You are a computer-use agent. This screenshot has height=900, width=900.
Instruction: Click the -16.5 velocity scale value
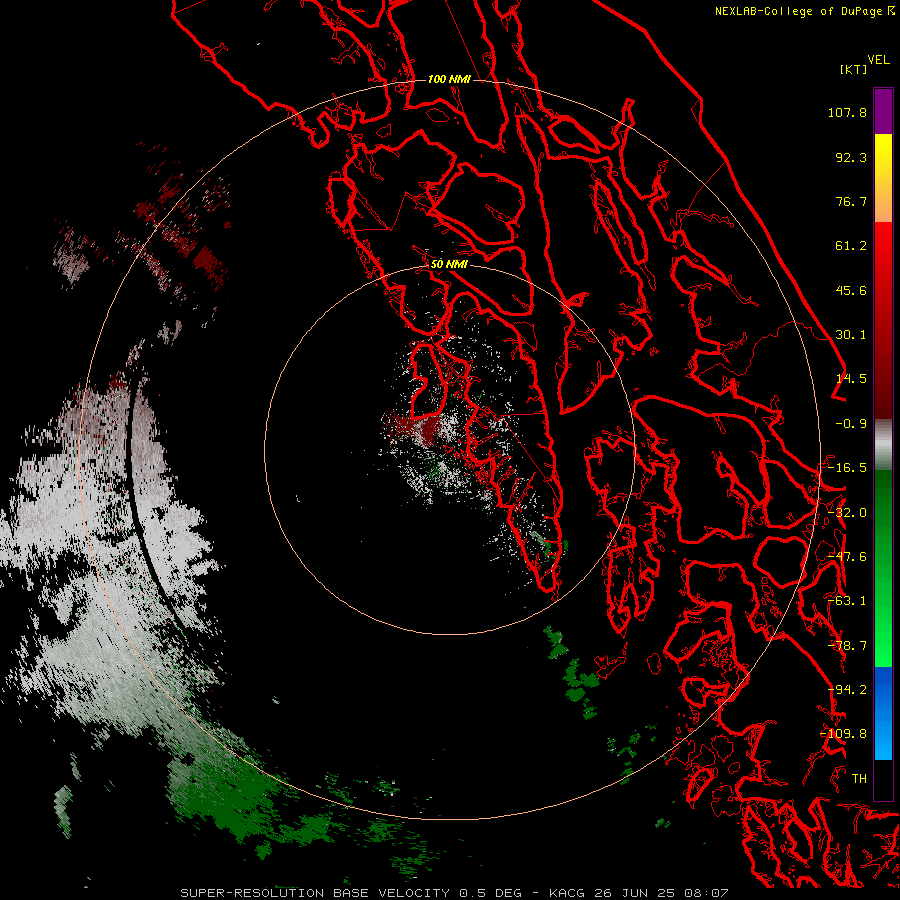click(x=847, y=468)
